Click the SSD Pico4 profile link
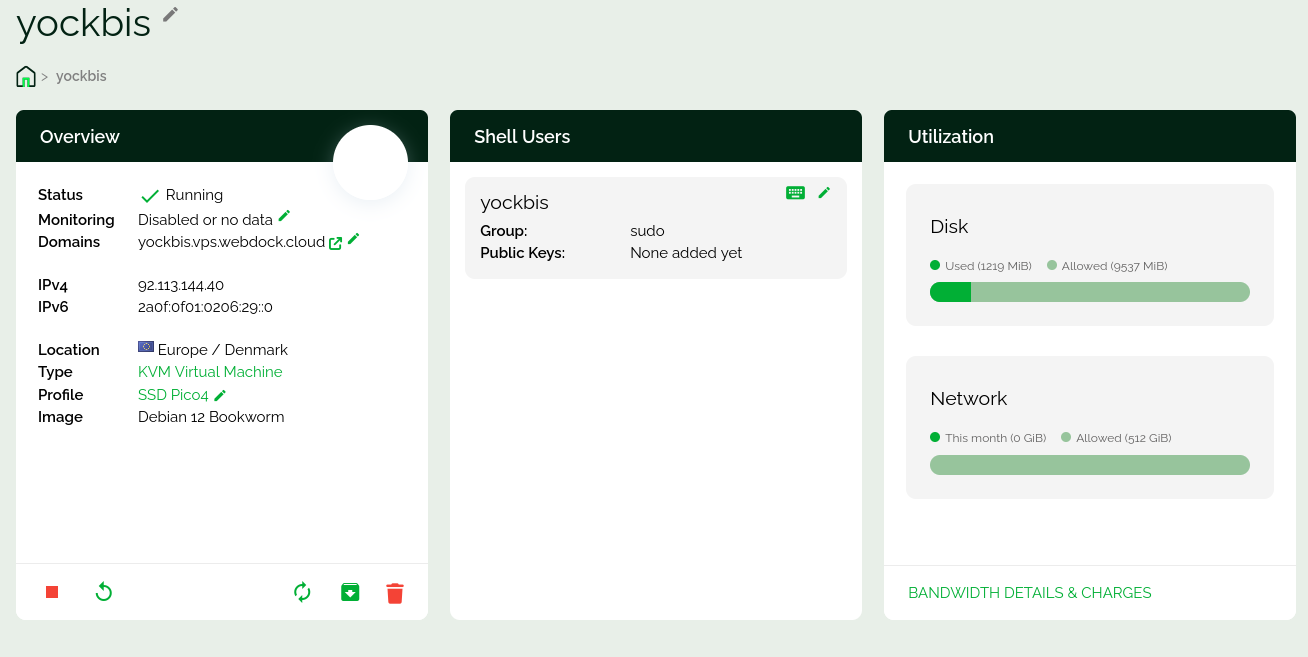Image resolution: width=1308 pixels, height=657 pixels. [x=173, y=395]
